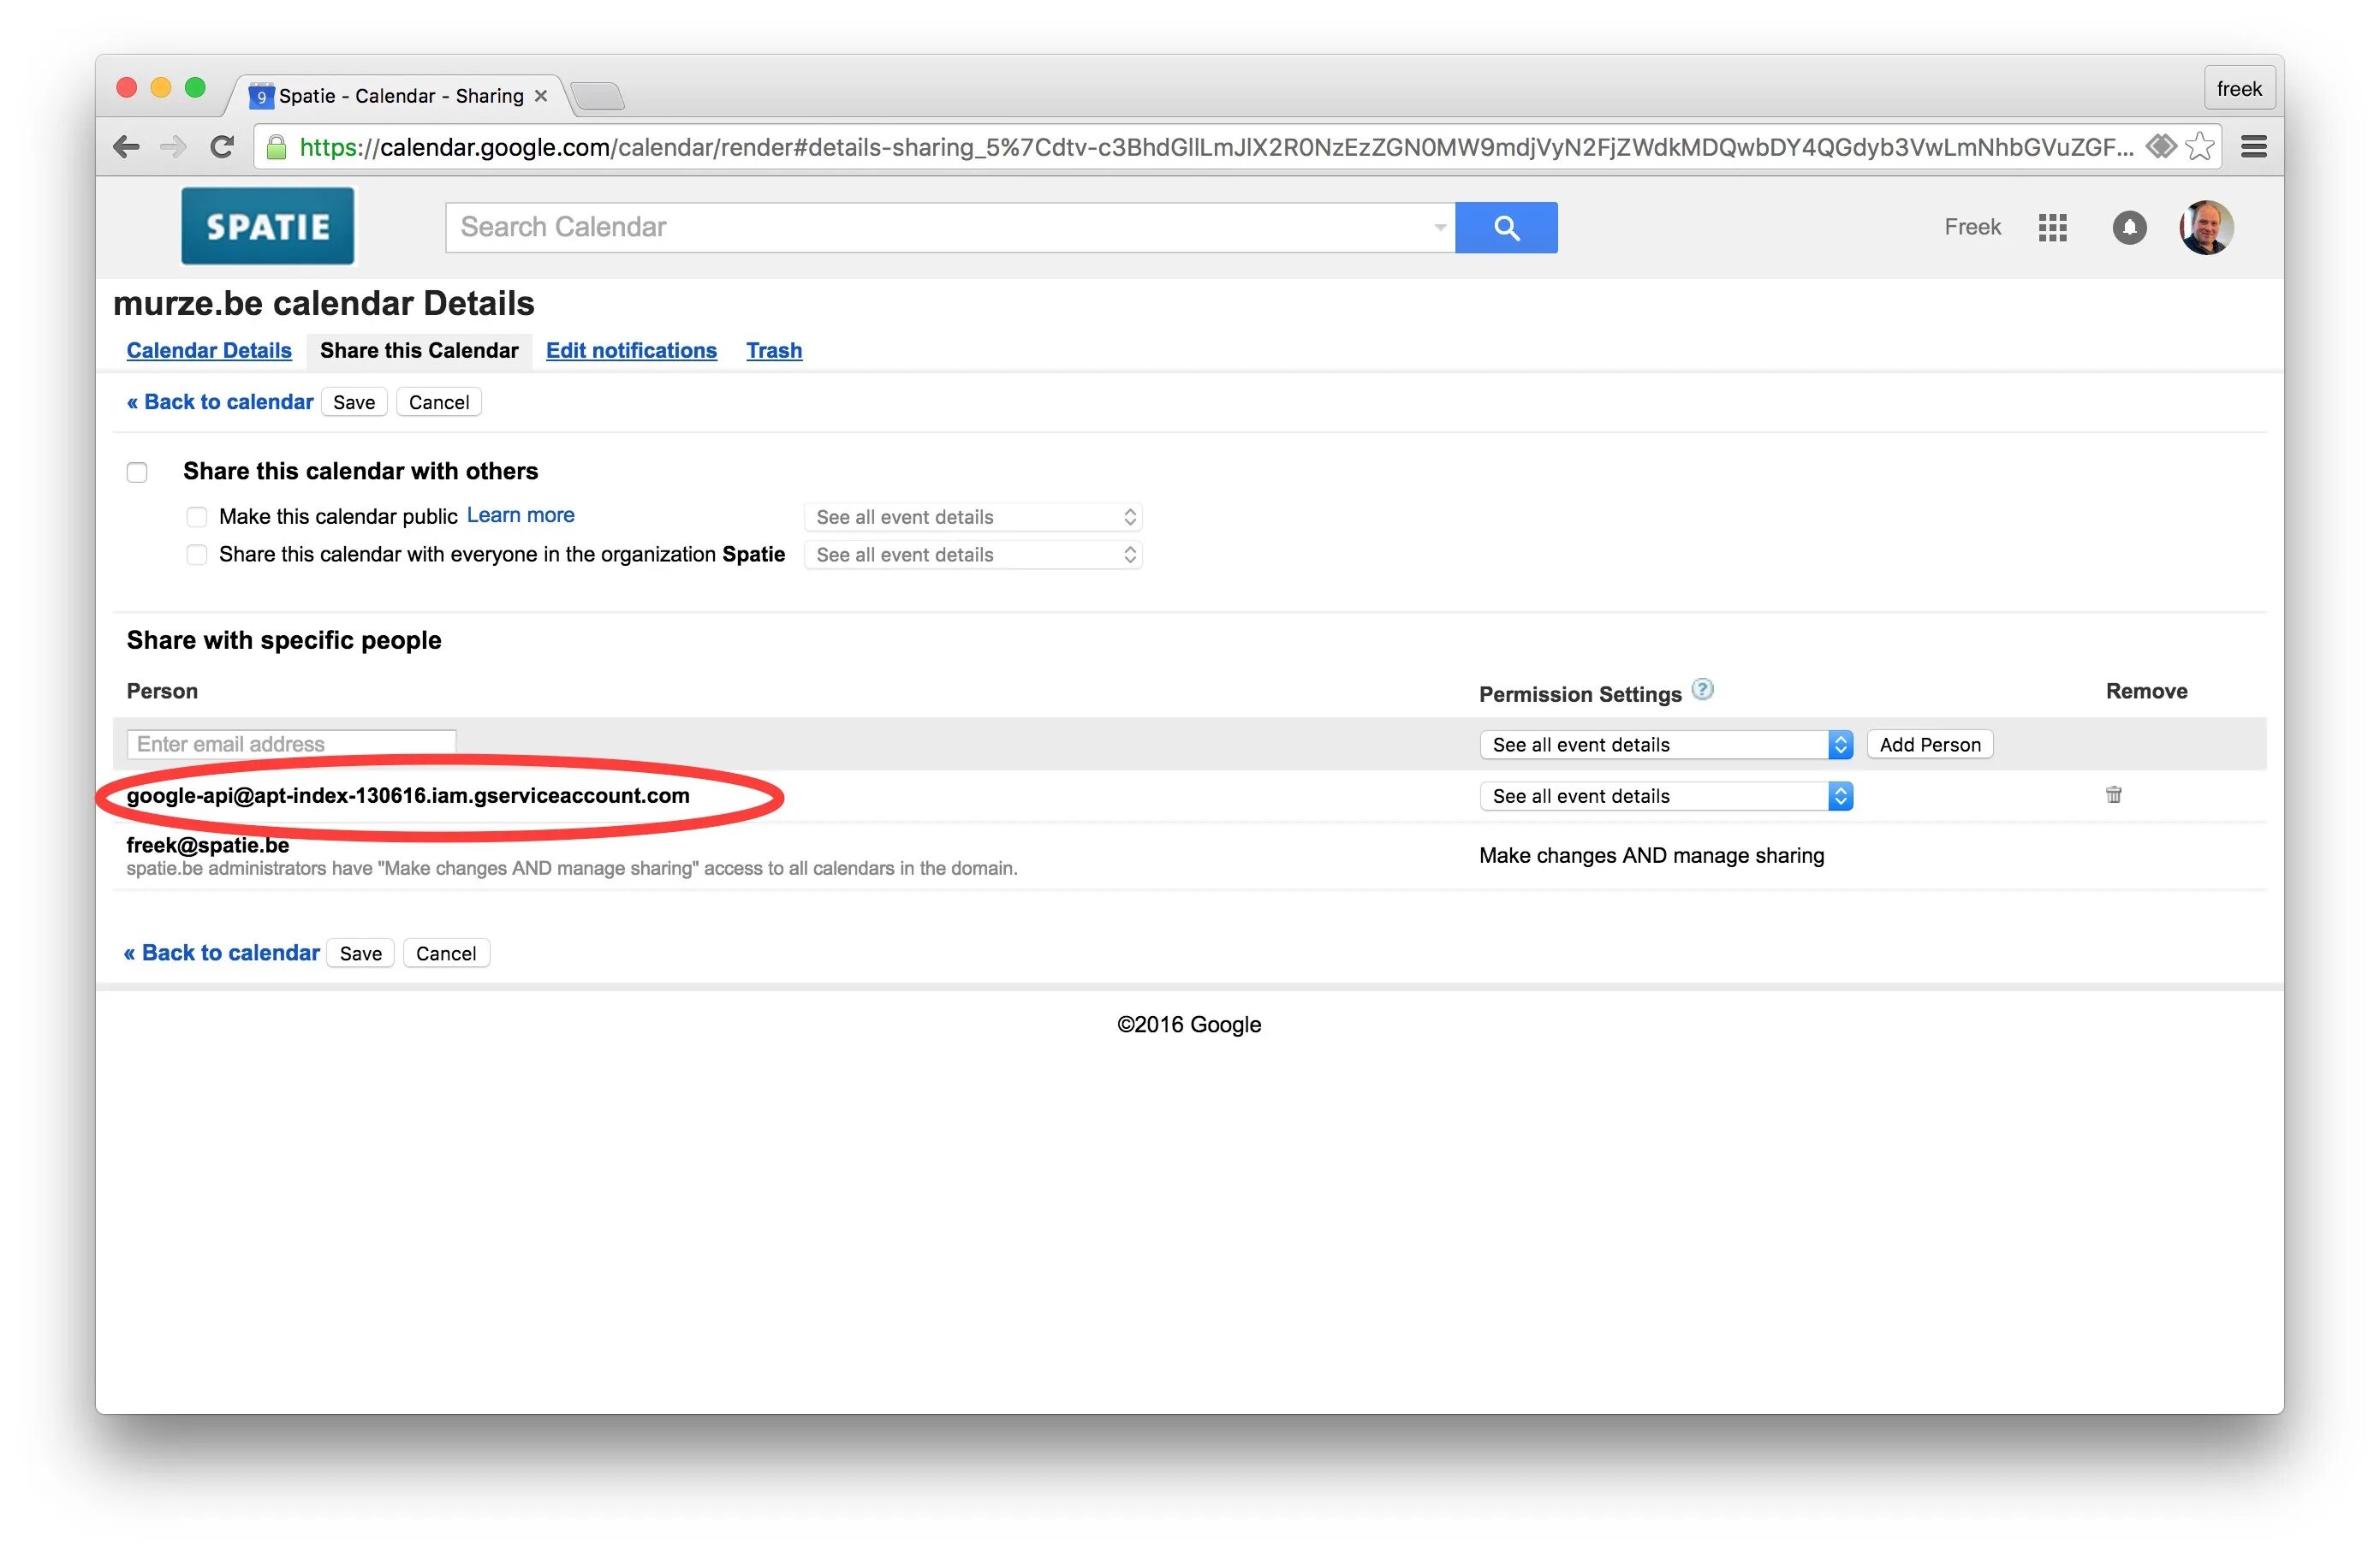Click the freek profile button in title bar

click(2239, 89)
